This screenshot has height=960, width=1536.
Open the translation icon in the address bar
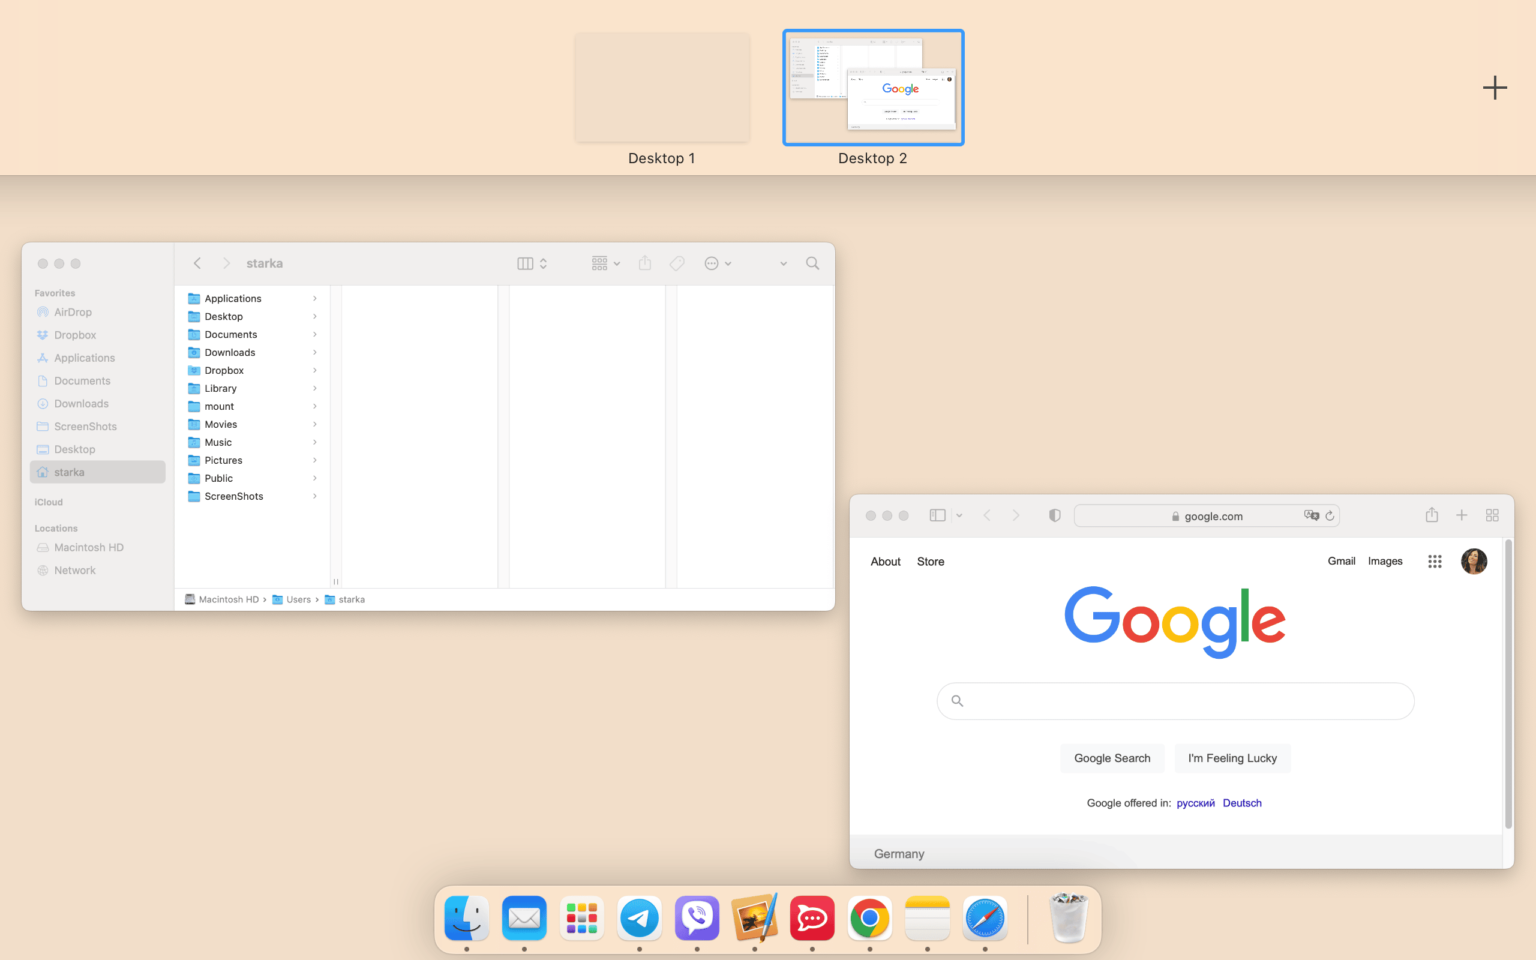(1310, 515)
